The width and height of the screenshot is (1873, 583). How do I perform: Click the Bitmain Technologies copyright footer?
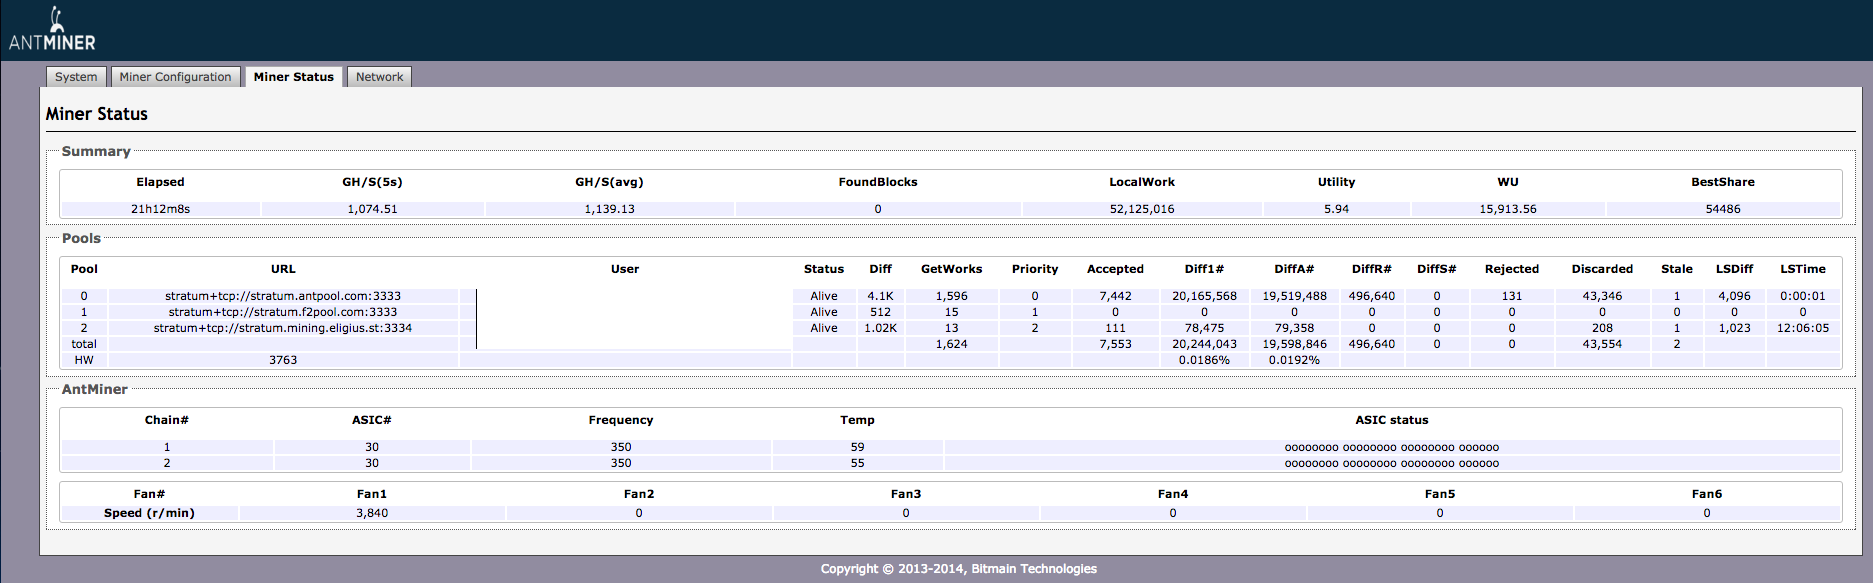click(958, 569)
